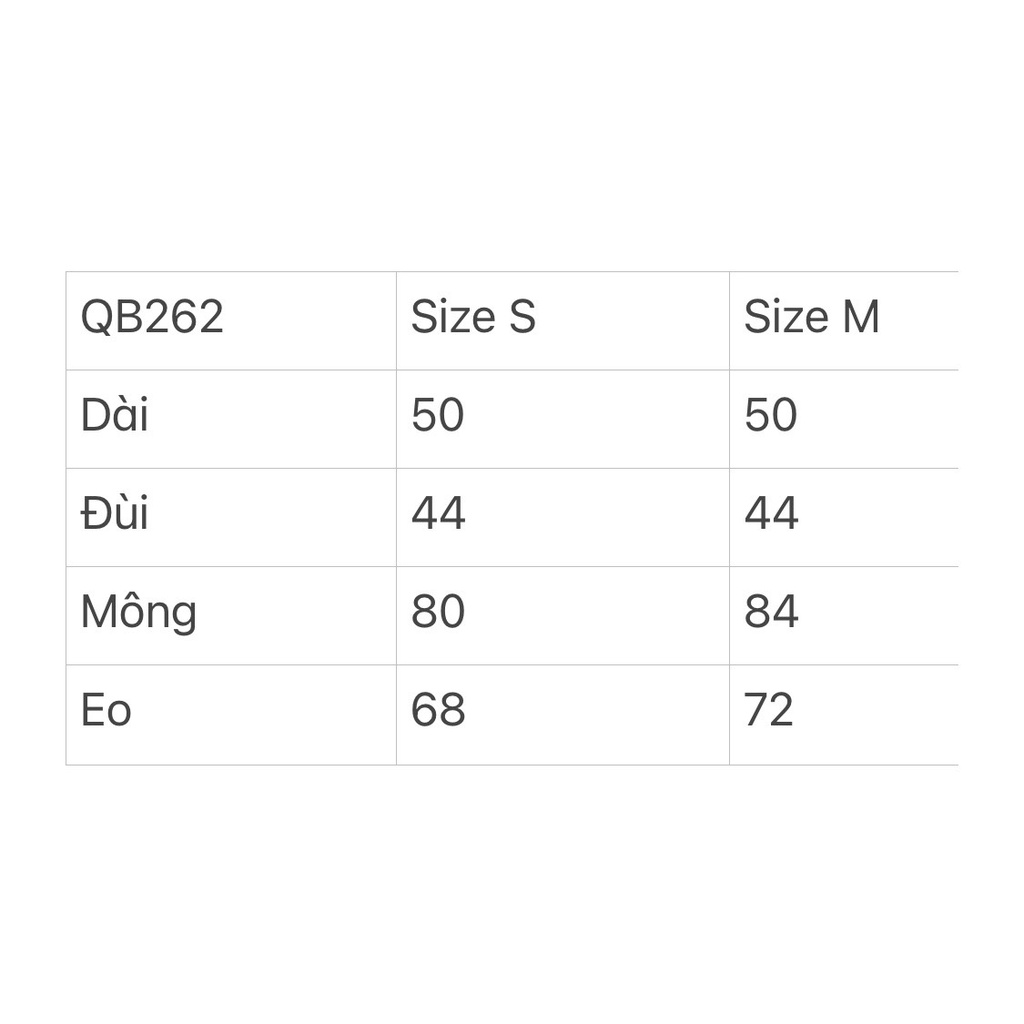This screenshot has width=1024, height=1024.
Task: Click the Mông measurement 80
Action: pyautogui.click(x=438, y=613)
